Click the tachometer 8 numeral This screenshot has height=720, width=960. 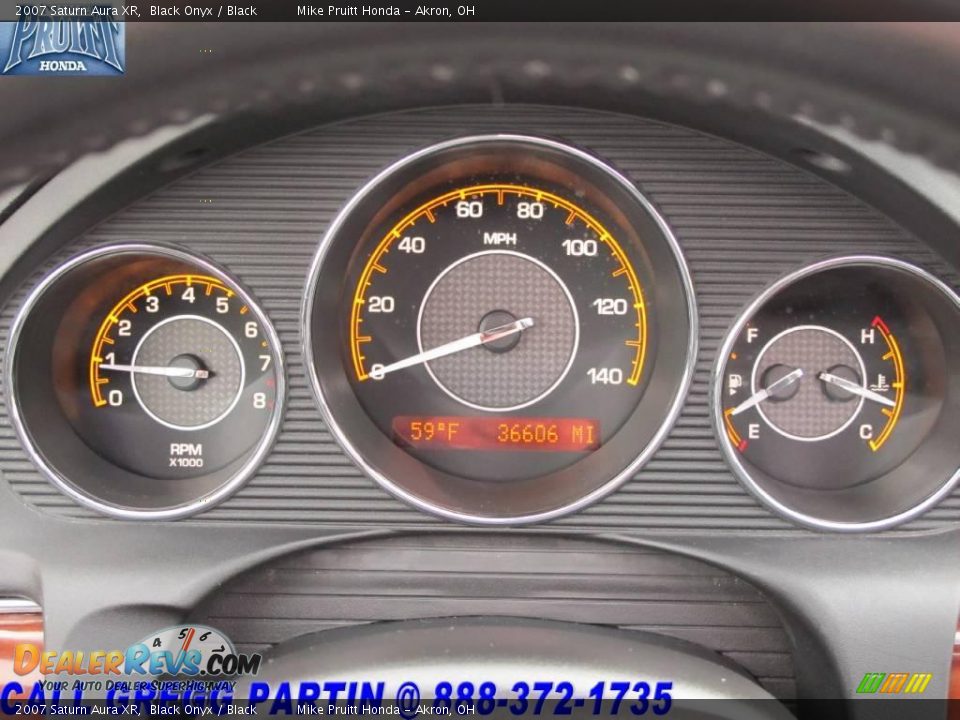pyautogui.click(x=260, y=400)
